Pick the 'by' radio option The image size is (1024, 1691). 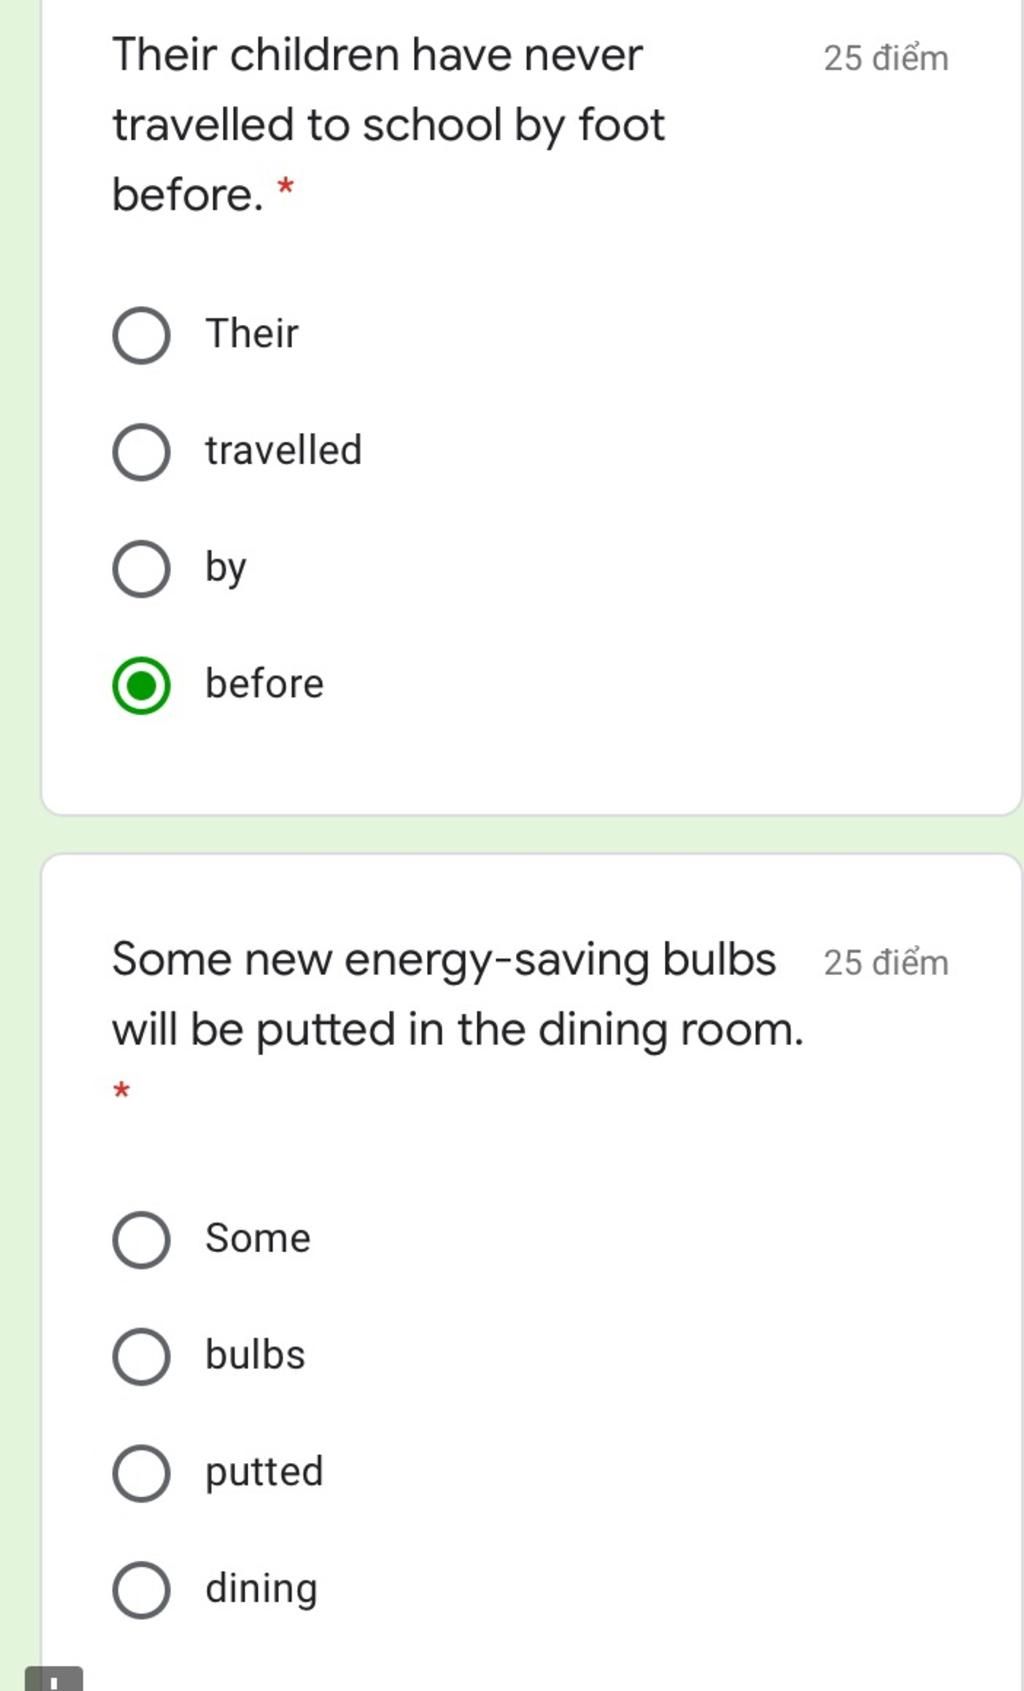click(x=141, y=569)
